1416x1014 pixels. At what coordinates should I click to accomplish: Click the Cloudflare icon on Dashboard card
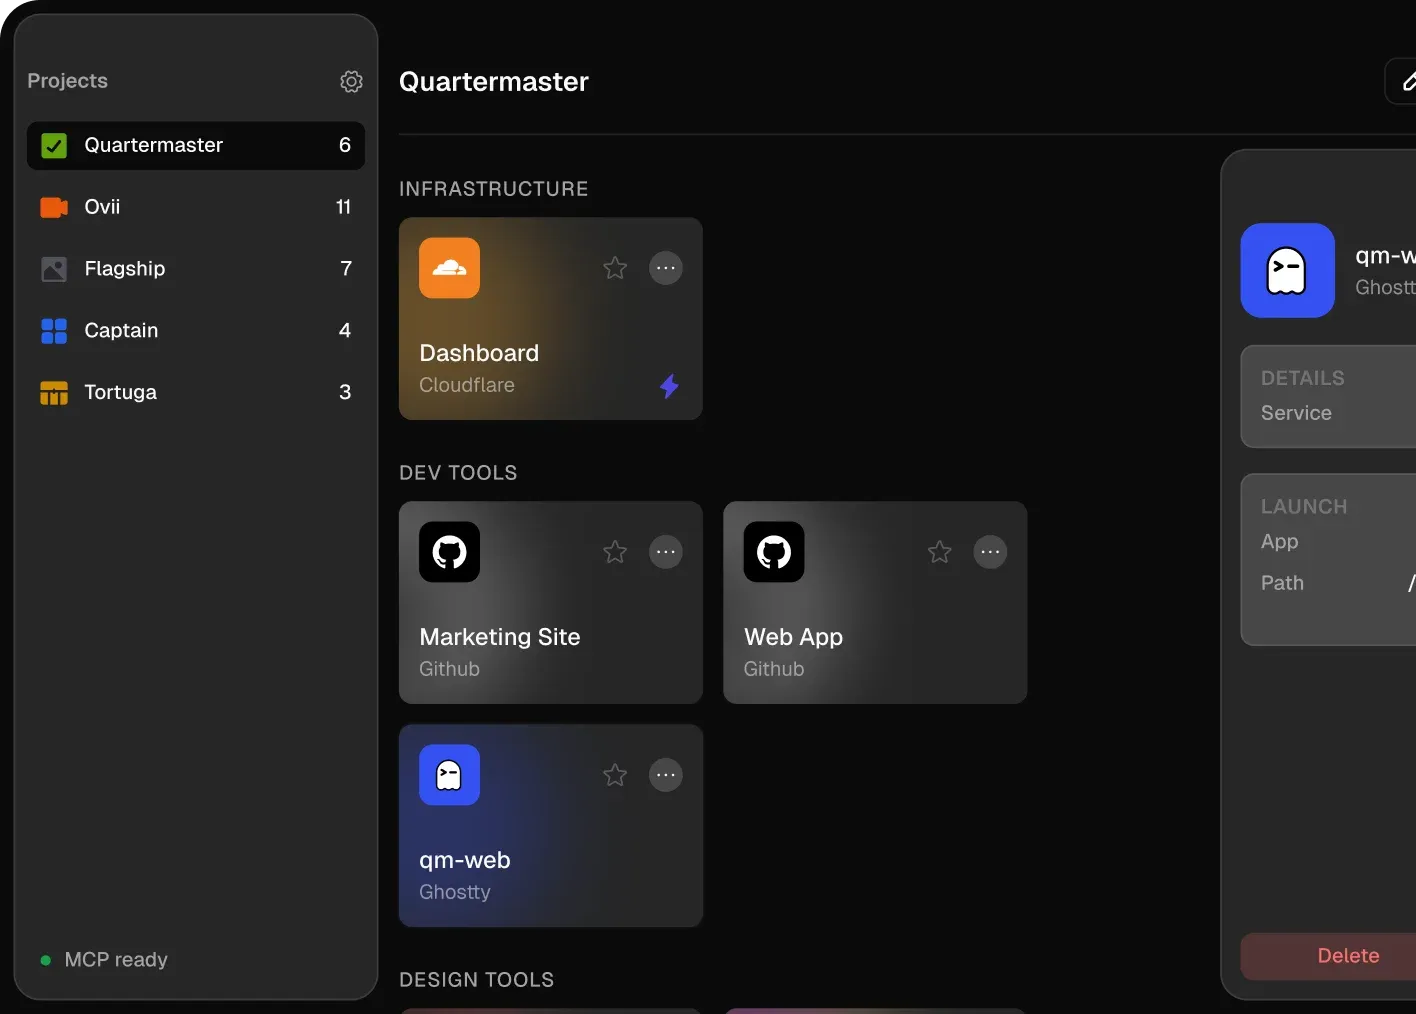point(449,268)
